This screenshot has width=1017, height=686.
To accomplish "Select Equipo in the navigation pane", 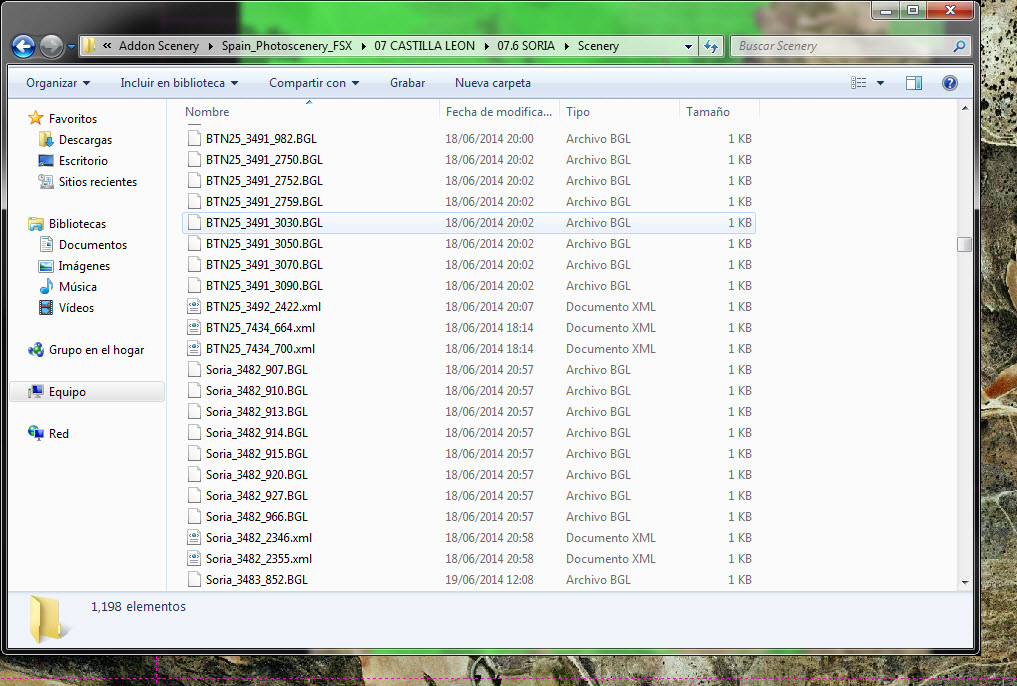I will [67, 392].
